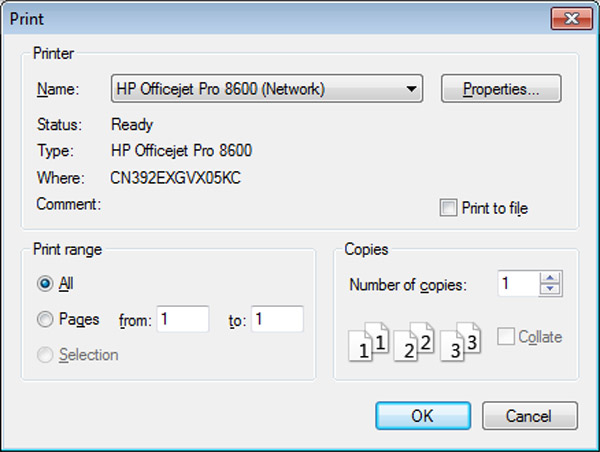Click the pages 'from' input field
The height and width of the screenshot is (452, 600).
[183, 319]
